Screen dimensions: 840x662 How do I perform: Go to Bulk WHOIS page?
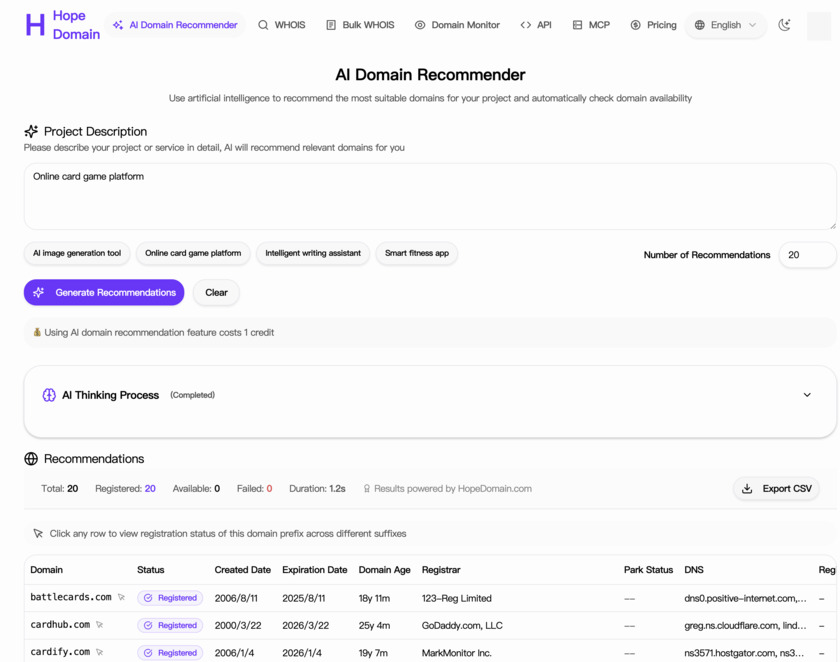360,25
